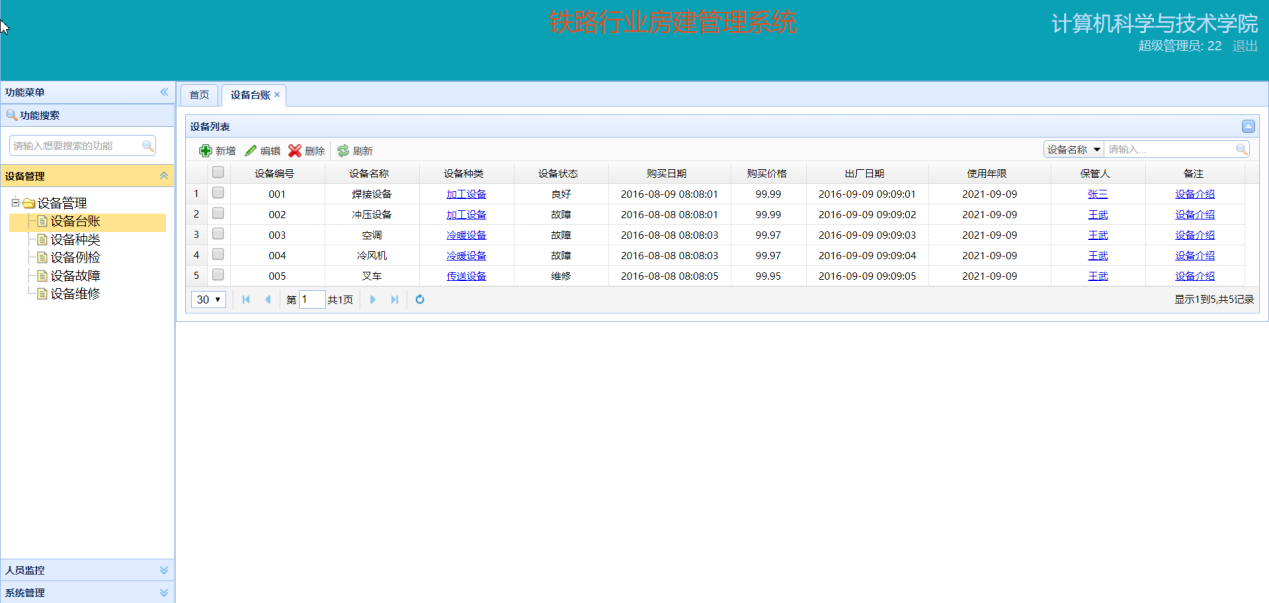Image resolution: width=1269 pixels, height=603 pixels.
Task: Click the search magnifier in 功能搜索 box
Action: point(147,146)
